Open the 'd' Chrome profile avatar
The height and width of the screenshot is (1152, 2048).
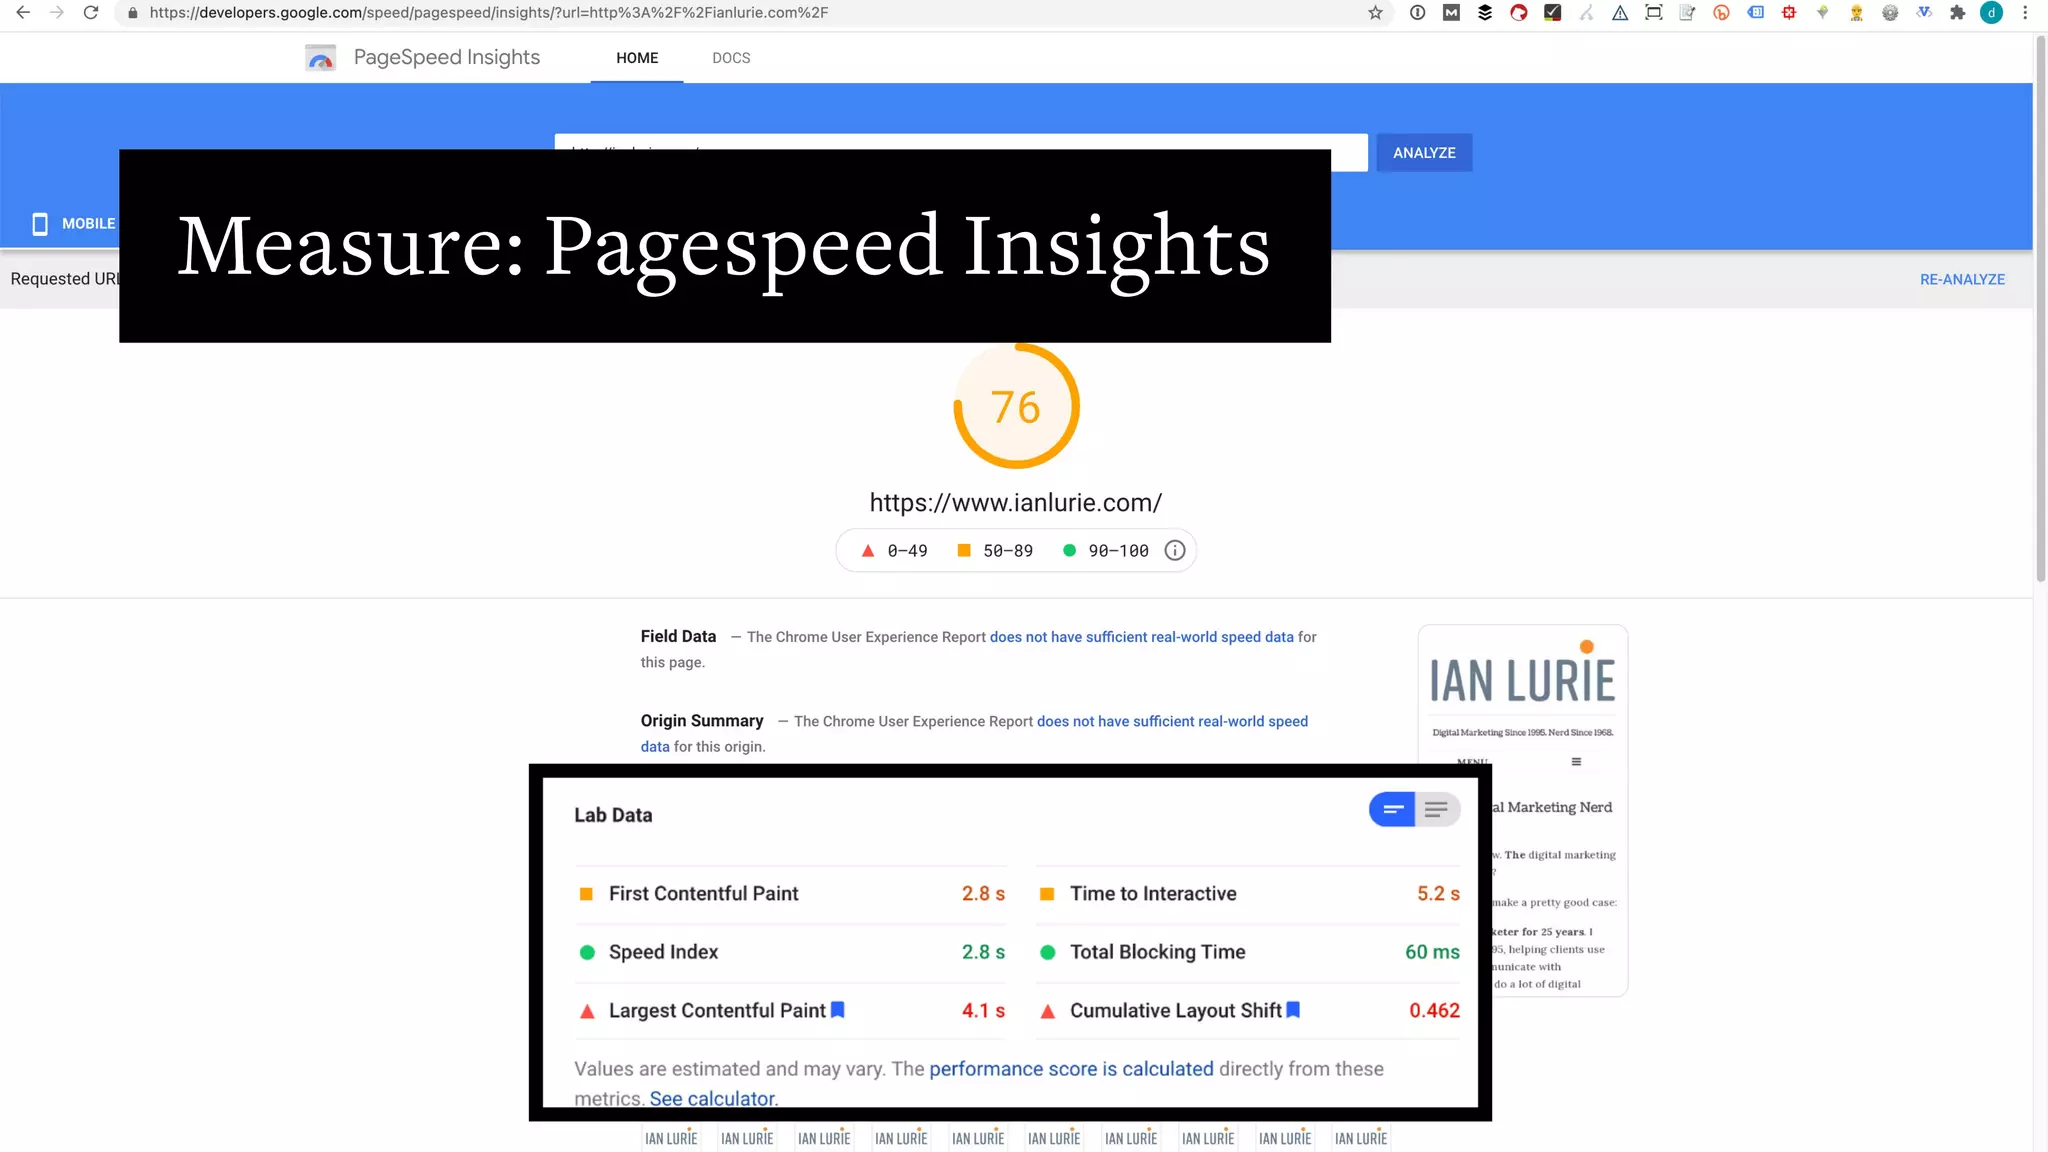coord(1991,13)
